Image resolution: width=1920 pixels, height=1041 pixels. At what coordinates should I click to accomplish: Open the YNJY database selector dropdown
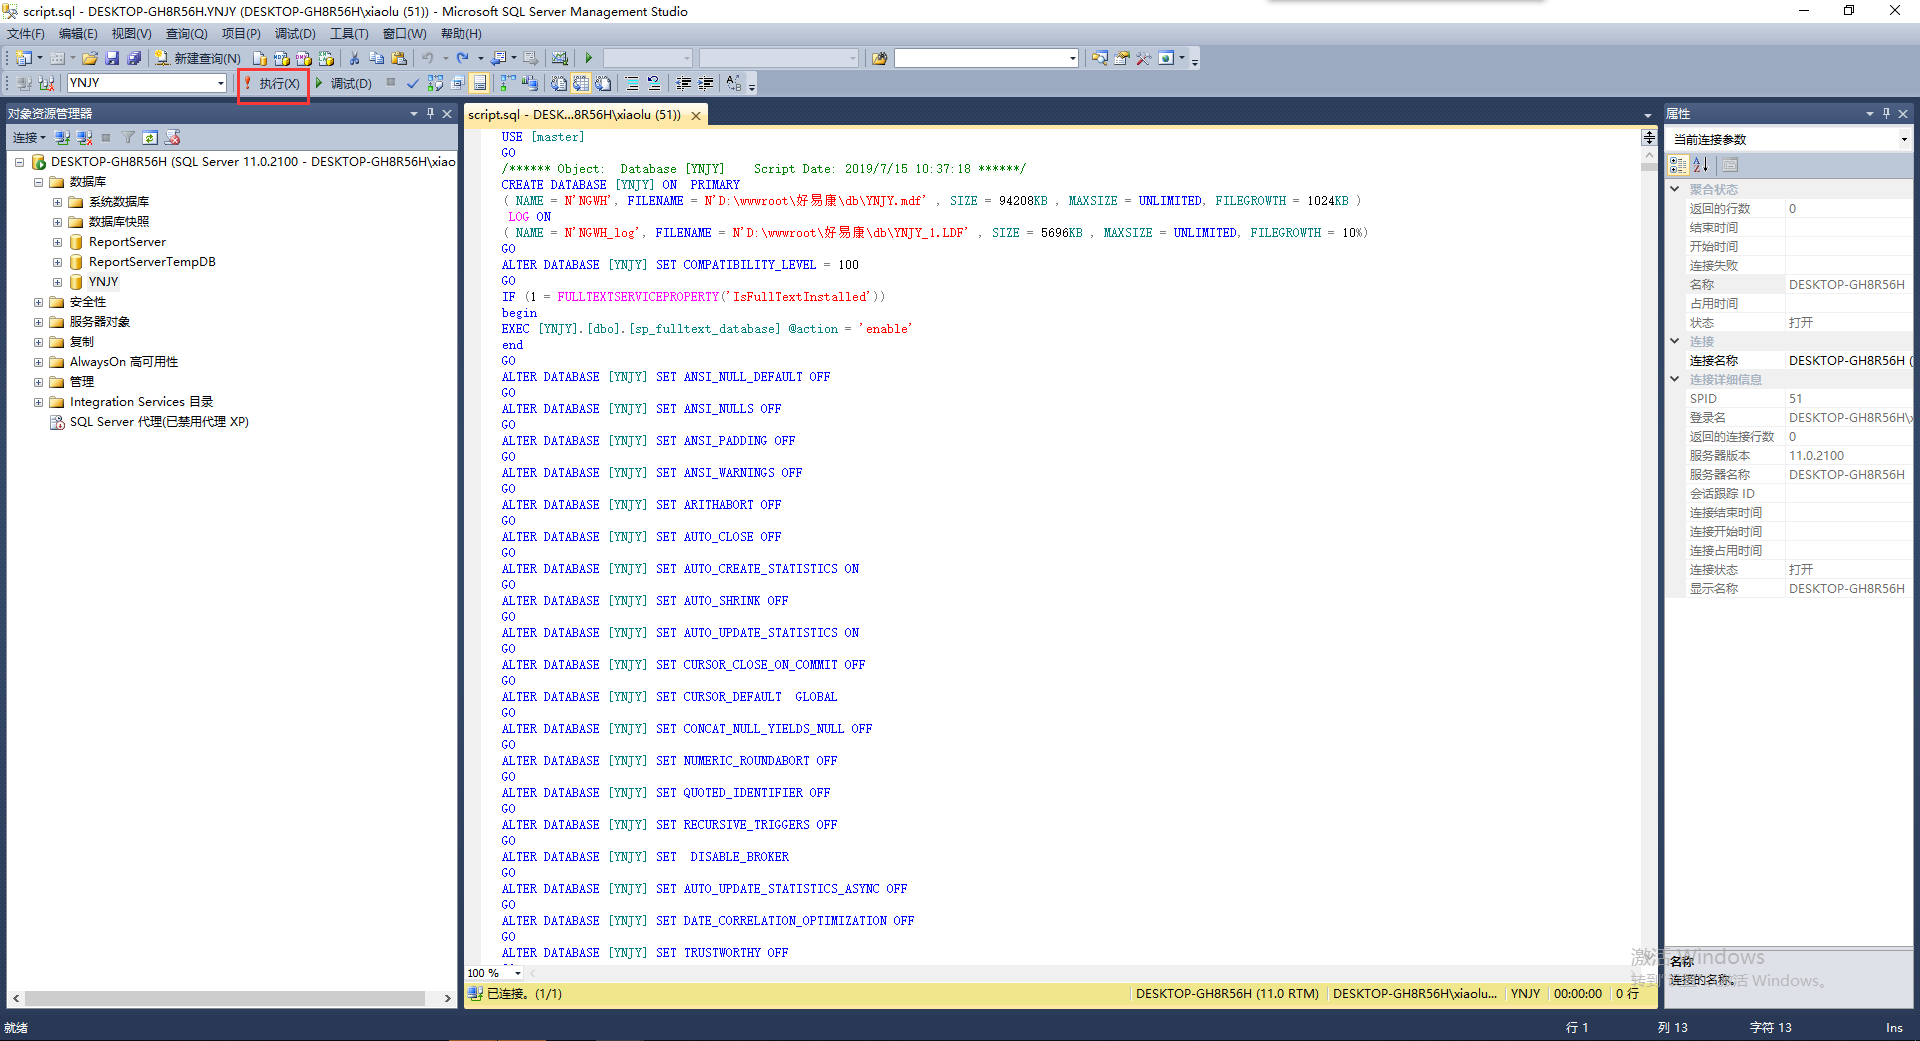coord(221,83)
